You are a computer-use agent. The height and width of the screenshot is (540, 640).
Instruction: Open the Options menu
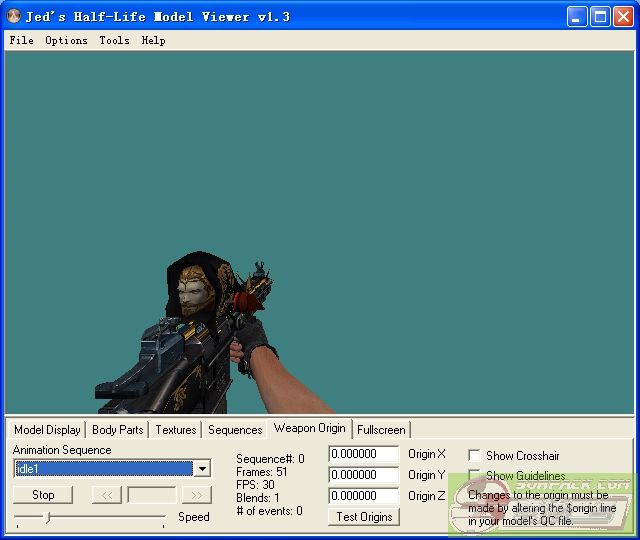click(x=66, y=41)
